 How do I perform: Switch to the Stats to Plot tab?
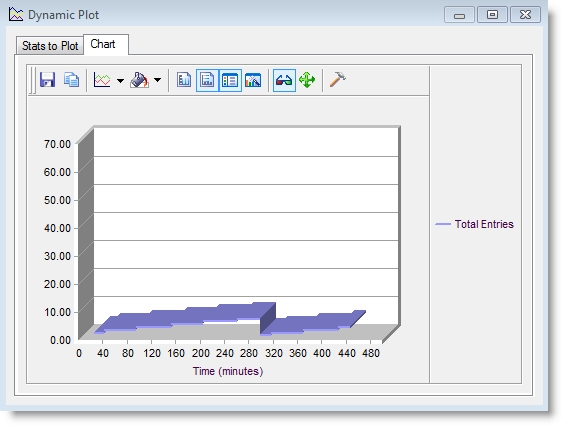(50, 46)
